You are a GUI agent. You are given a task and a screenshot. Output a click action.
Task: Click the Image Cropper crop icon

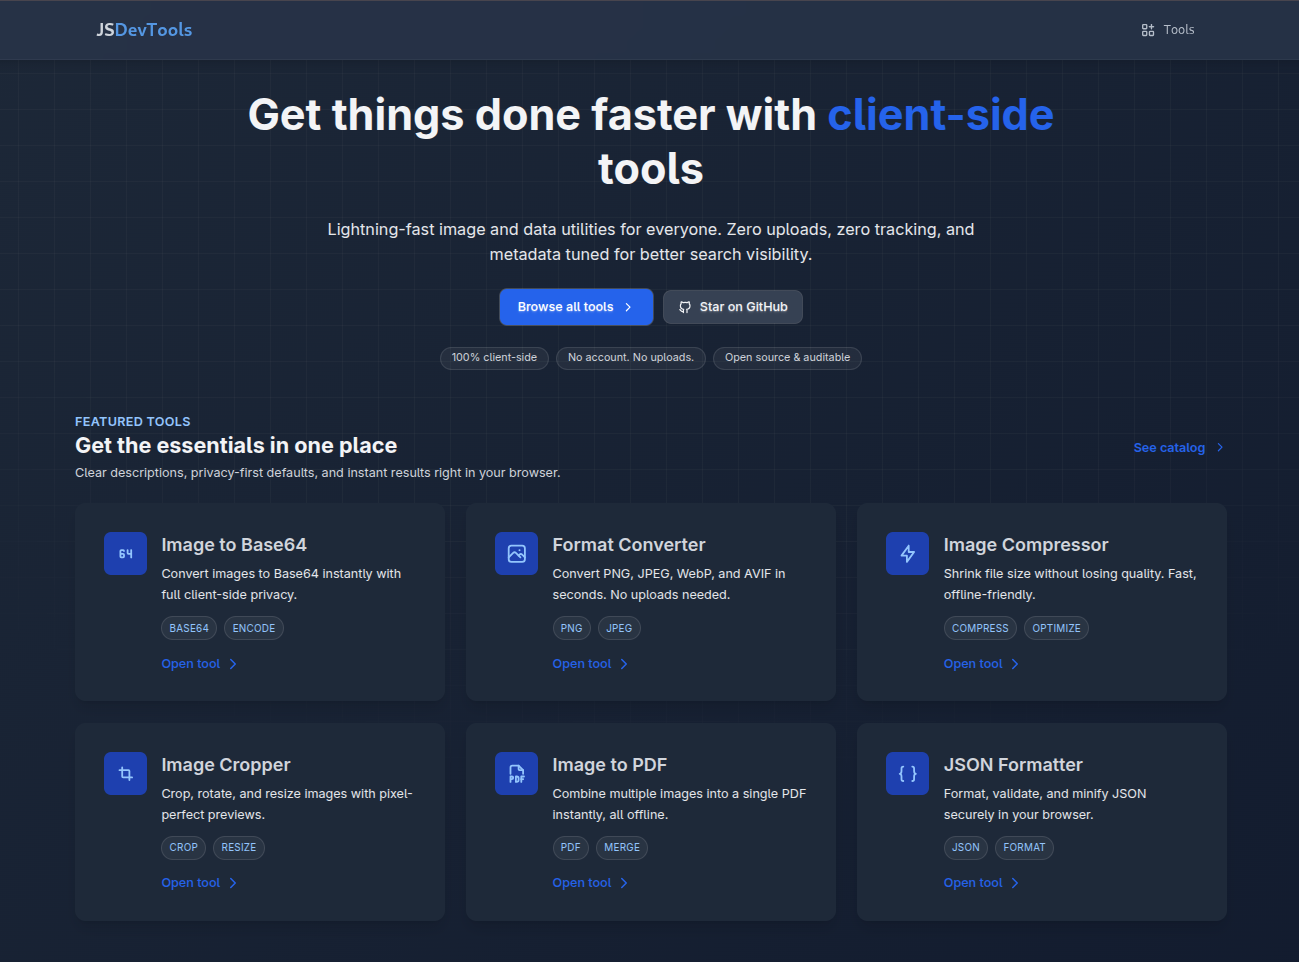pos(125,773)
